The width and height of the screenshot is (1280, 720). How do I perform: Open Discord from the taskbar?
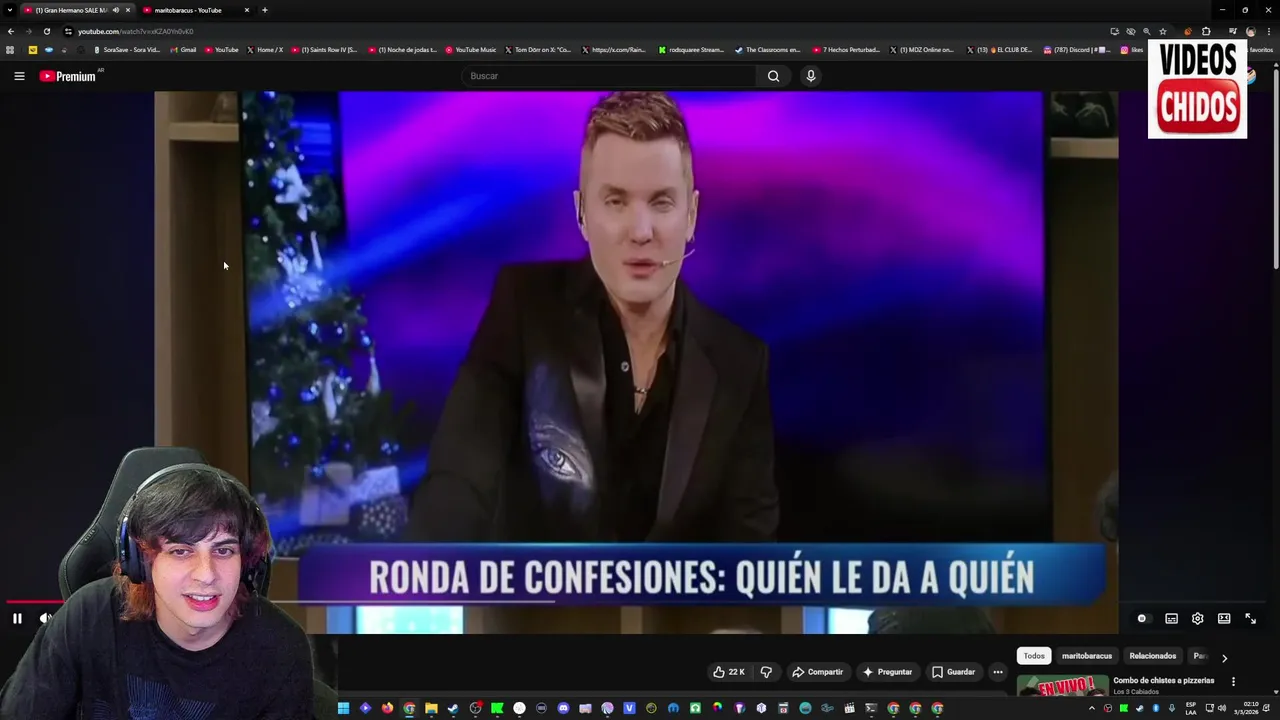pyautogui.click(x=563, y=708)
